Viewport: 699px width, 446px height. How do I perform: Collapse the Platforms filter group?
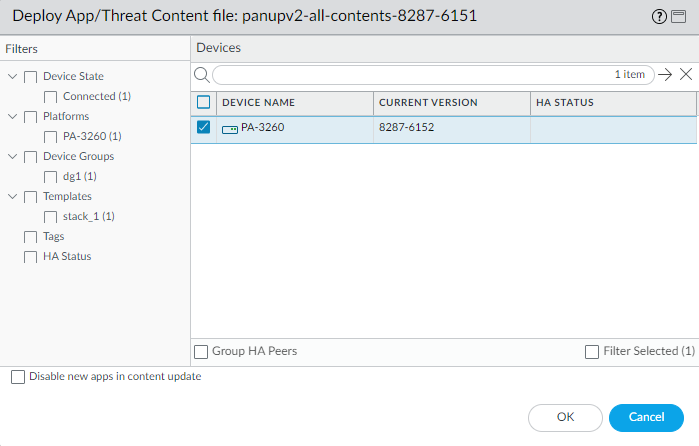point(12,117)
